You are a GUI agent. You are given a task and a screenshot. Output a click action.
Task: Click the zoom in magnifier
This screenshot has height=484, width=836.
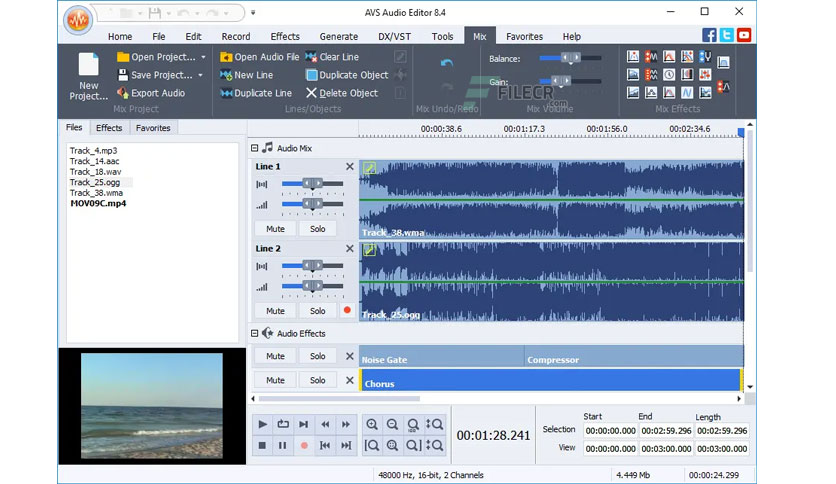pyautogui.click(x=372, y=424)
